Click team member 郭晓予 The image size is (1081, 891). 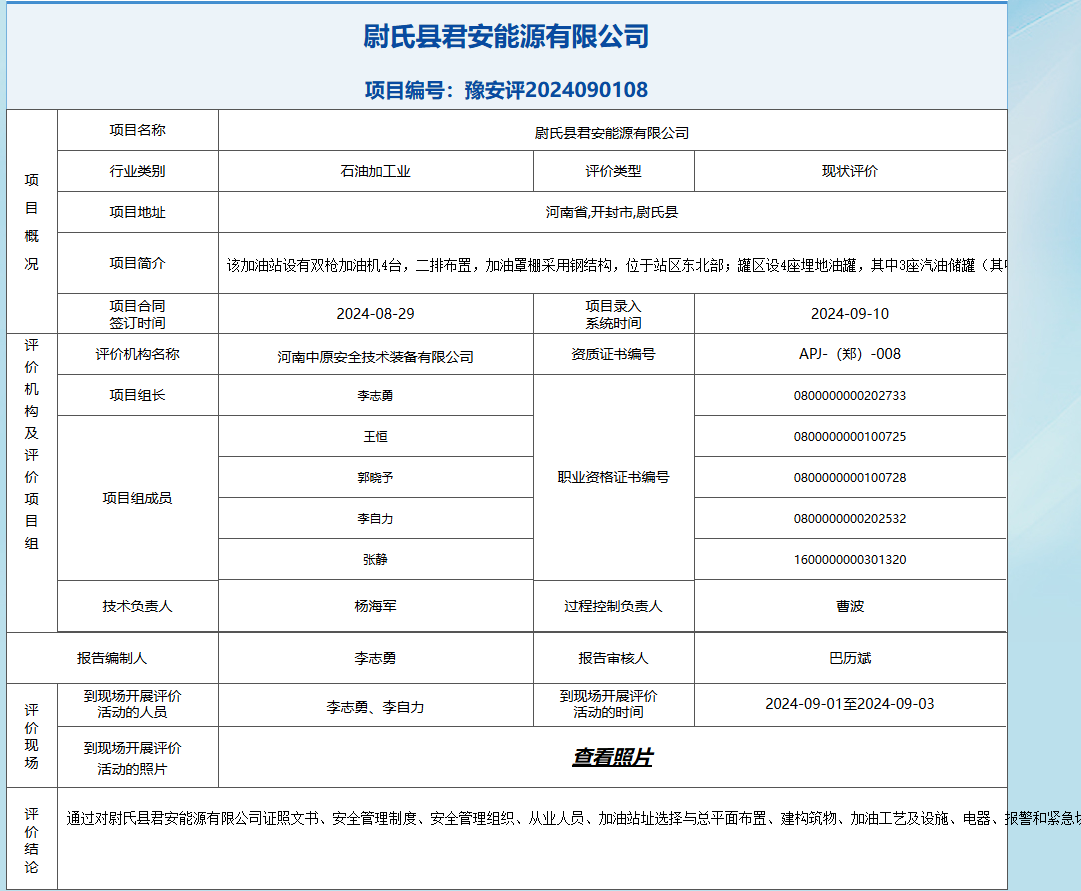(376, 477)
